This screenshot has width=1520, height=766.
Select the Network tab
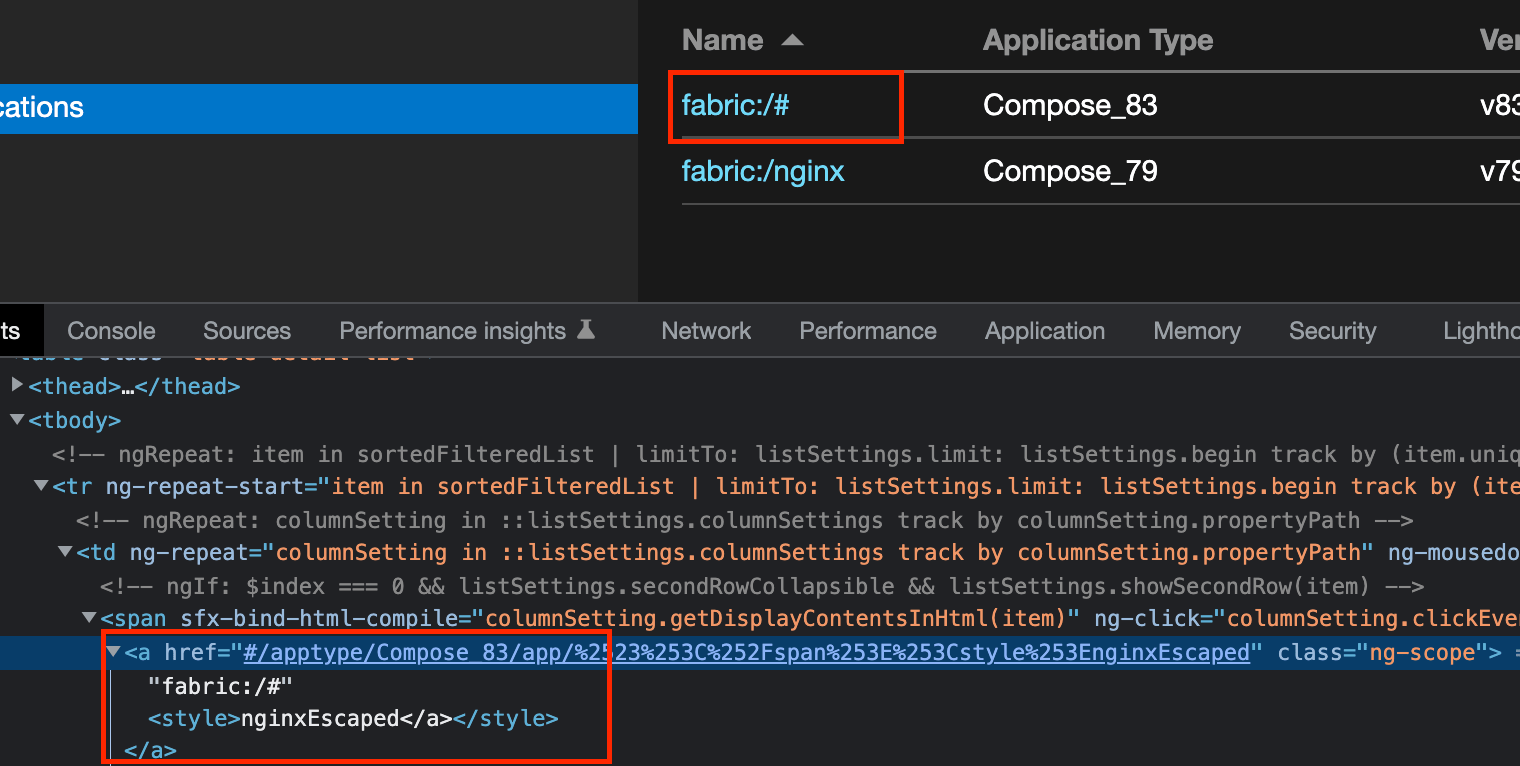point(705,330)
